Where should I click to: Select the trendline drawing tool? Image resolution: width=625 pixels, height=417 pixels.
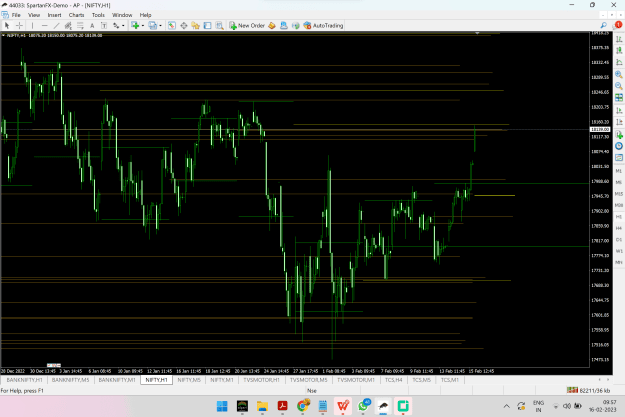tap(56, 26)
